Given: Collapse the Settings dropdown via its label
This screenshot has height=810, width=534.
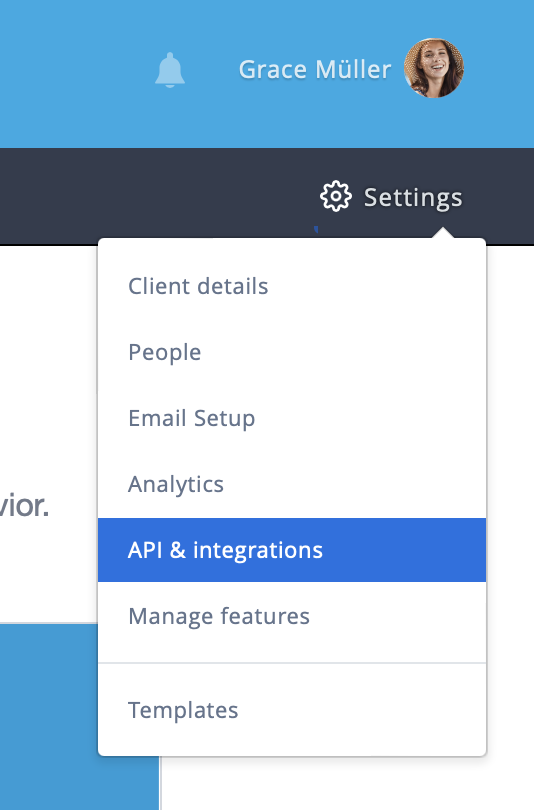Looking at the screenshot, I should [413, 197].
